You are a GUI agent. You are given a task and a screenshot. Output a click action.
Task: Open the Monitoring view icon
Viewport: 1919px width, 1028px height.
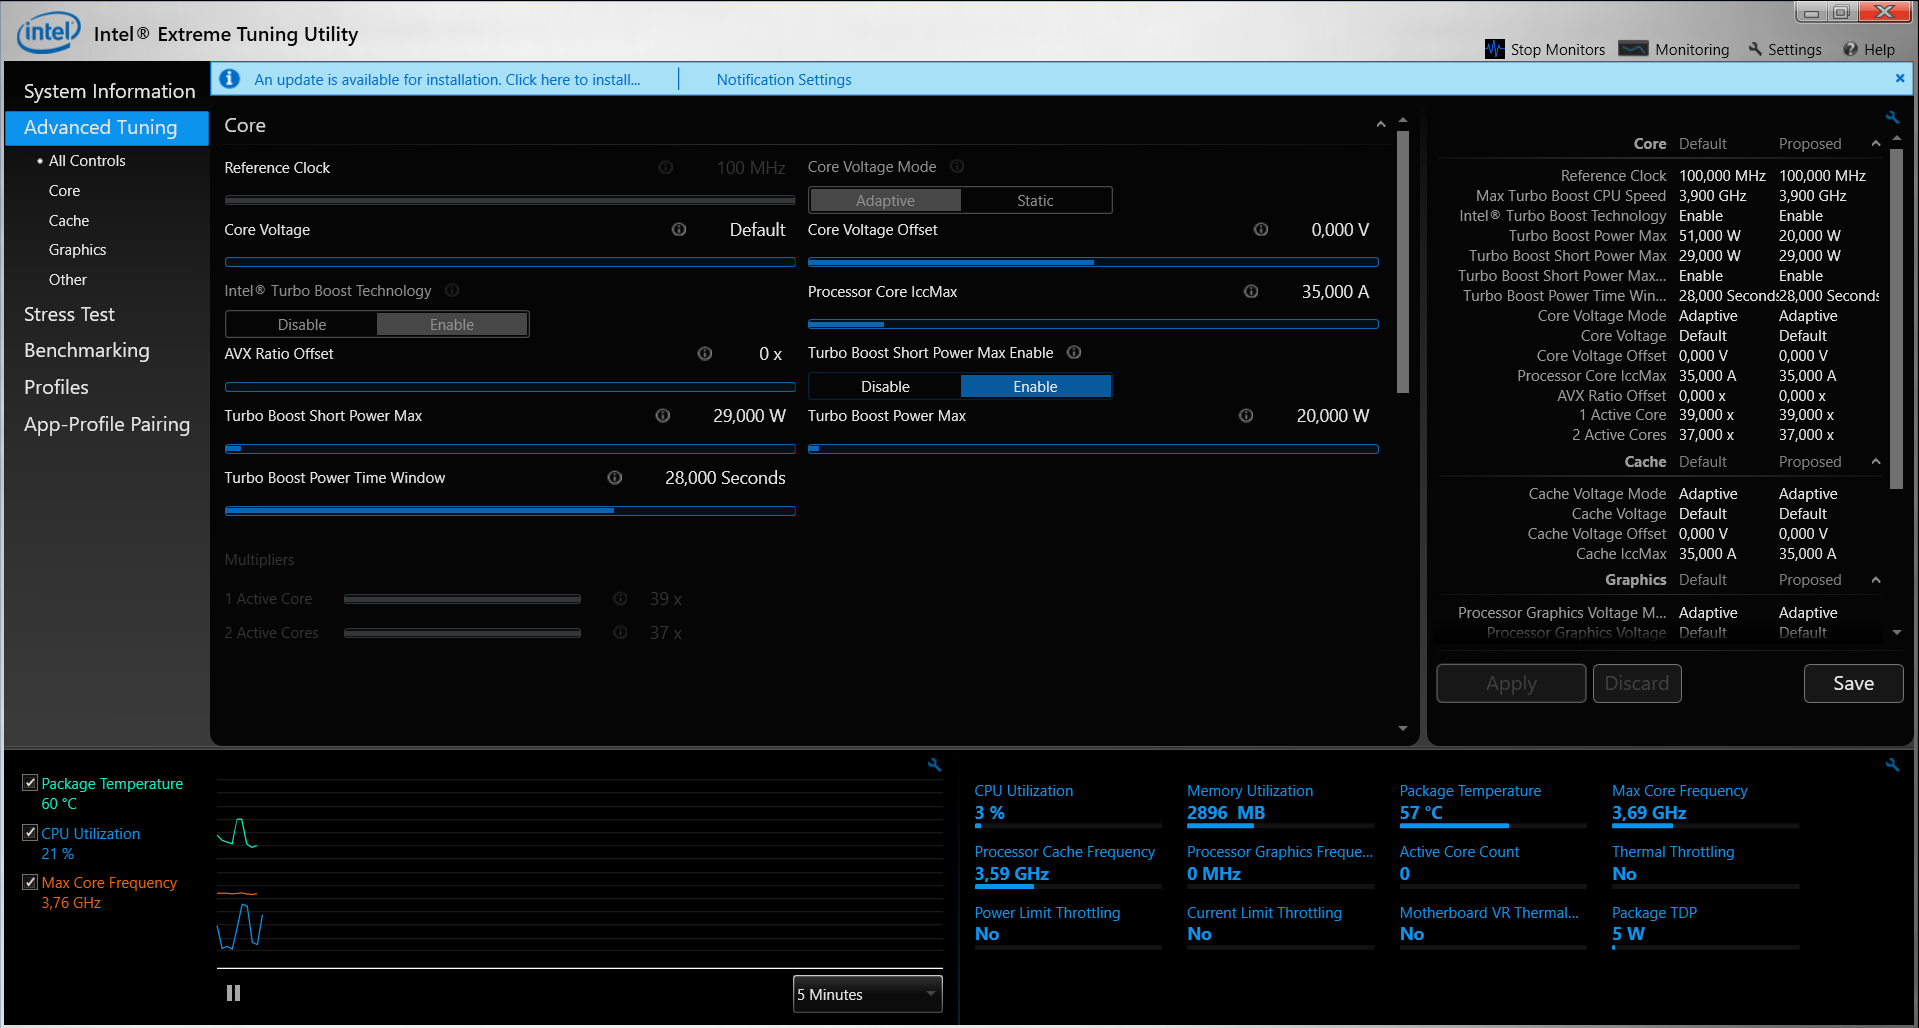pyautogui.click(x=1633, y=48)
